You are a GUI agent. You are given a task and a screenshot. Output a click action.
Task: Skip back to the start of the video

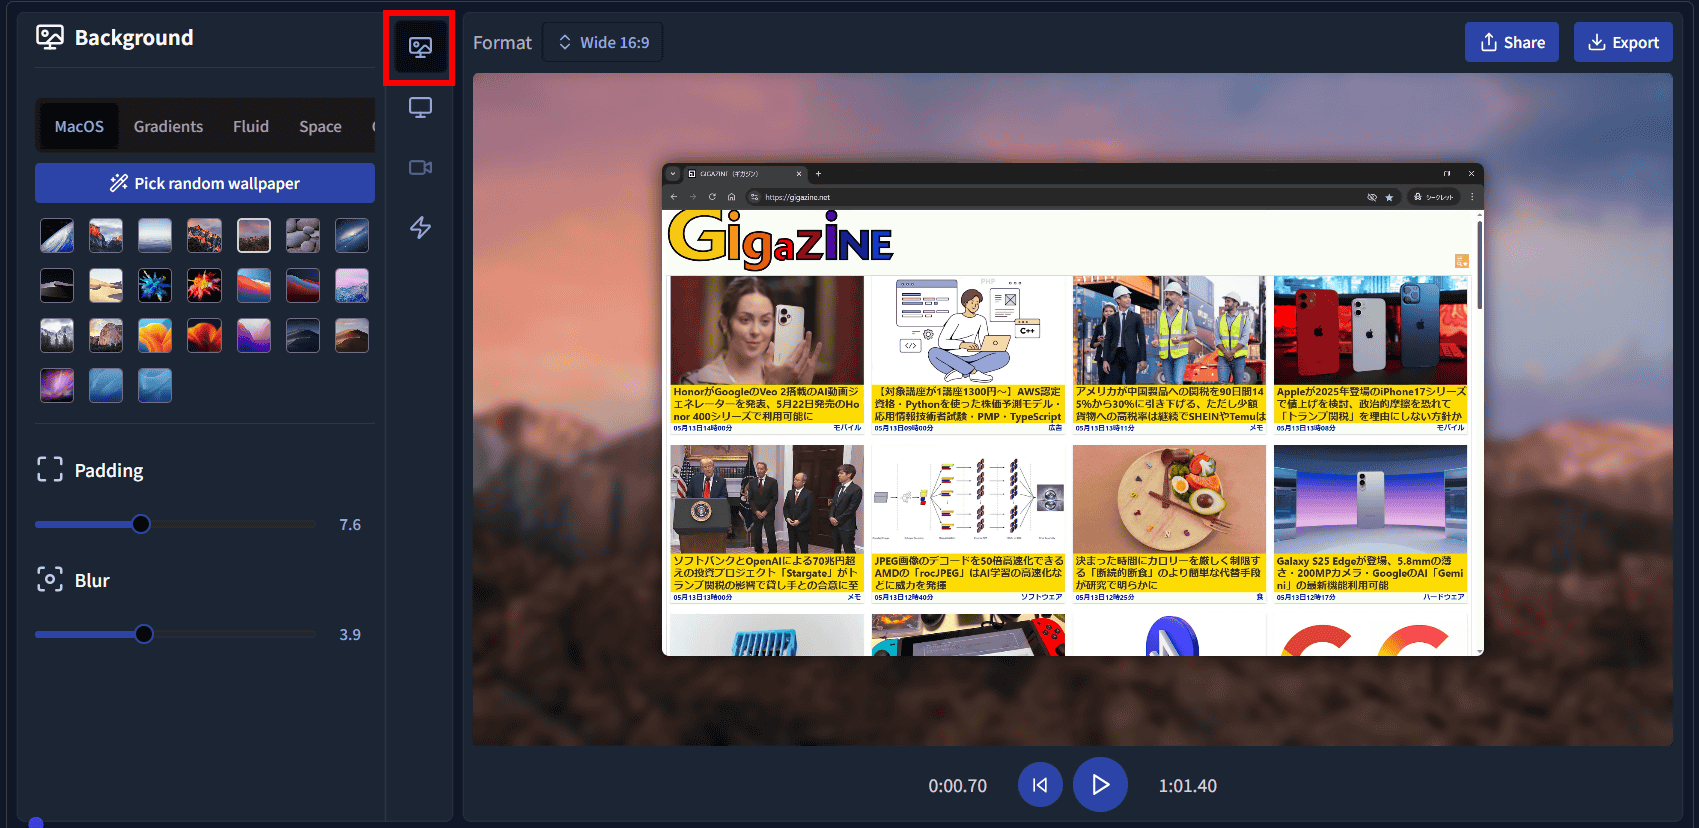coord(1040,785)
